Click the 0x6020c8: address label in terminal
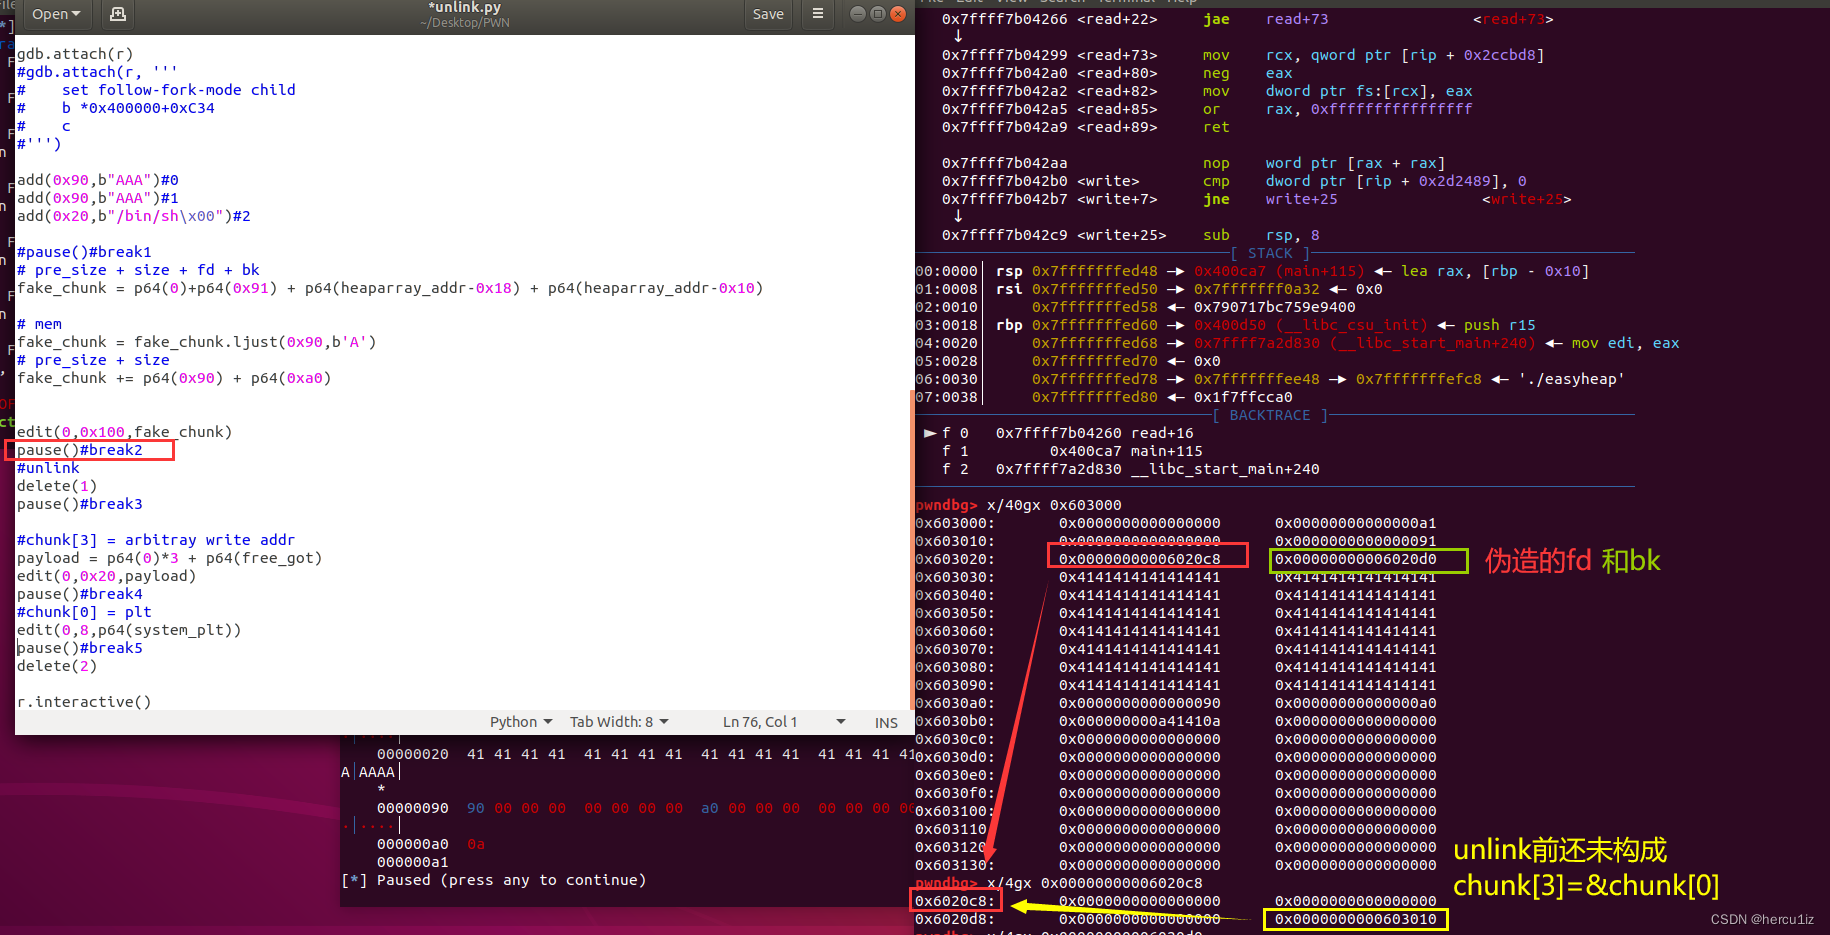This screenshot has width=1830, height=935. point(955,901)
